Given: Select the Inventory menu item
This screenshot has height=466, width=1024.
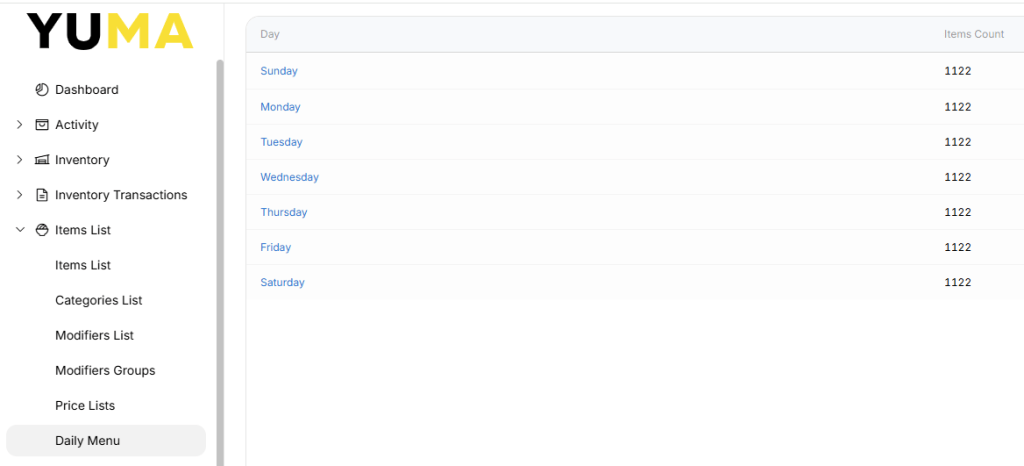Looking at the screenshot, I should point(82,160).
